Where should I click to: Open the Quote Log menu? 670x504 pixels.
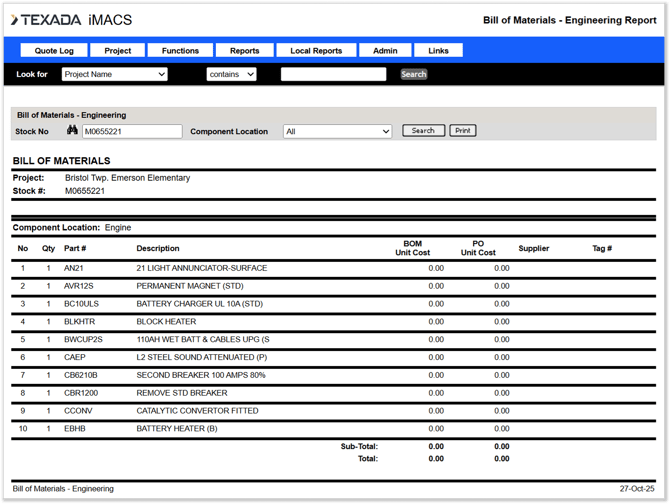[54, 50]
